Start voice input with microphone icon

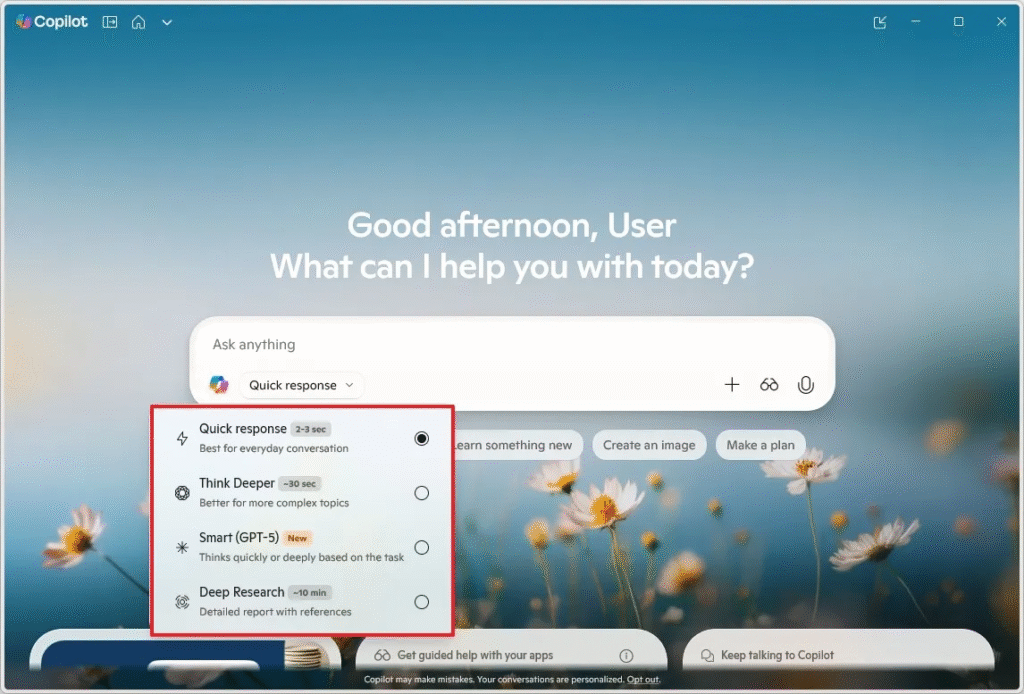(x=805, y=385)
